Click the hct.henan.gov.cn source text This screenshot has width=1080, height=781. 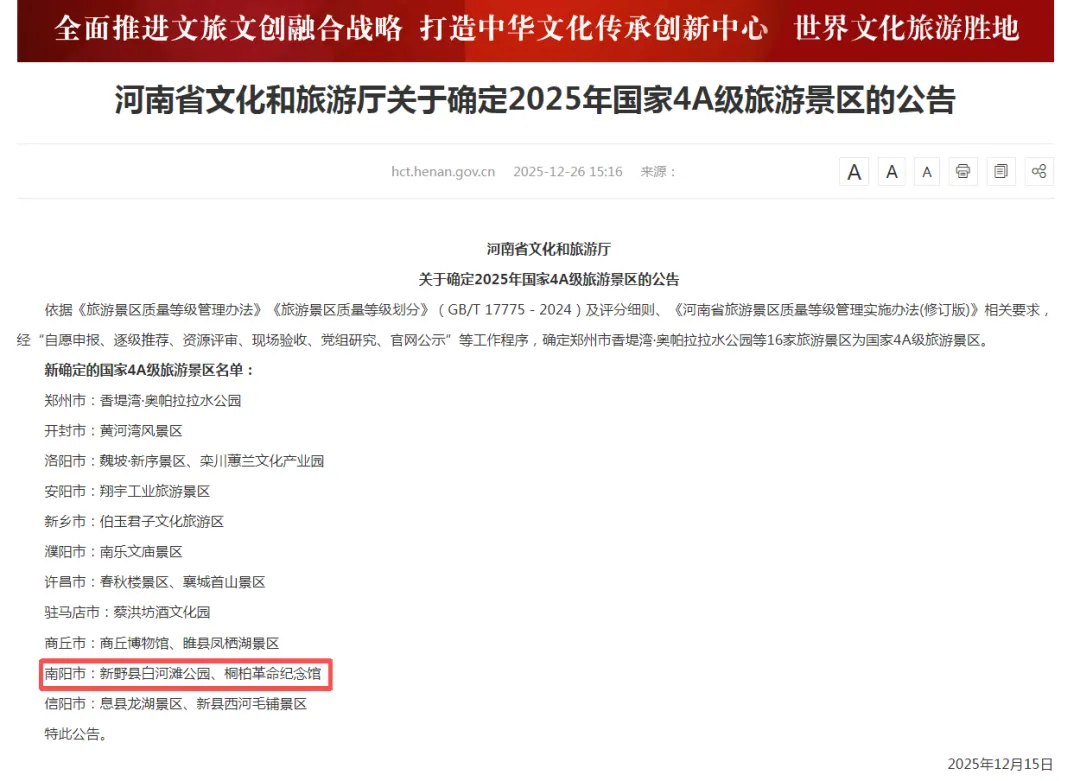click(443, 171)
